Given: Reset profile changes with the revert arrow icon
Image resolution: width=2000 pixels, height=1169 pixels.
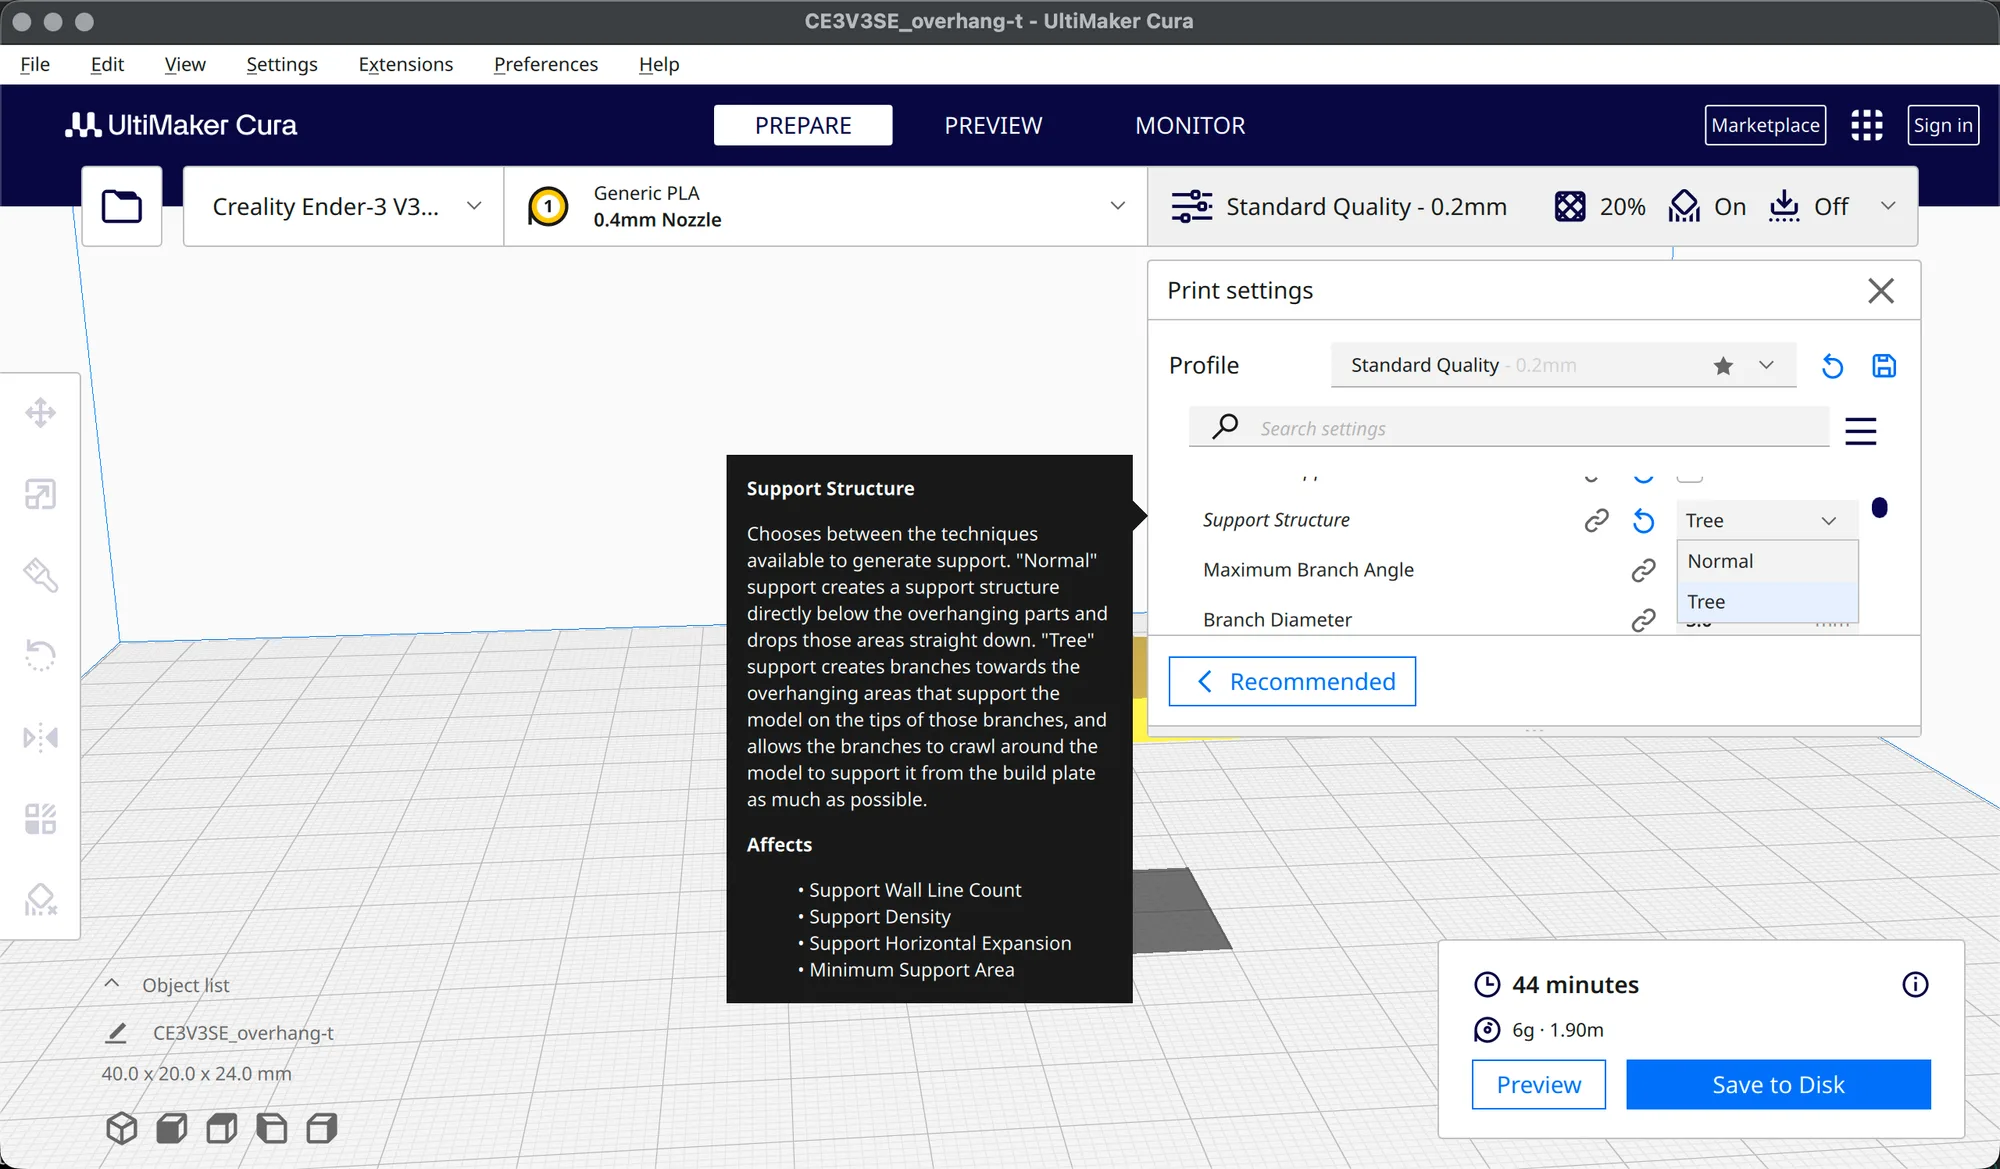Looking at the screenshot, I should point(1832,366).
